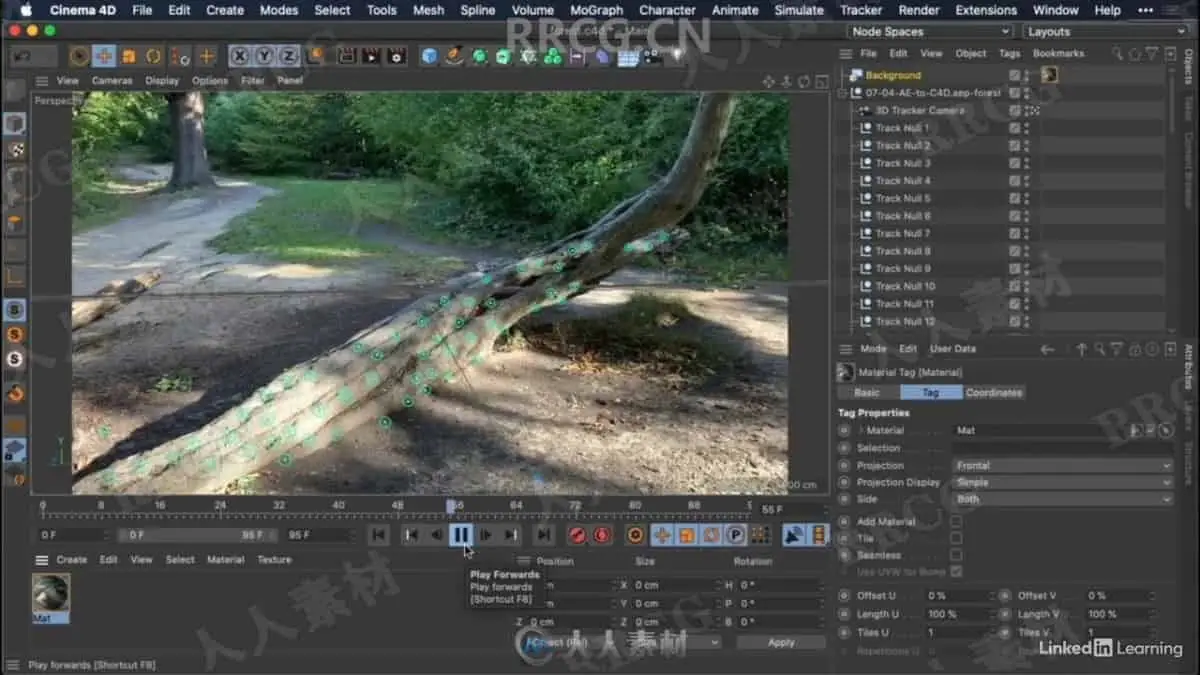
Task: Open the MoGraph menu
Action: tap(596, 10)
